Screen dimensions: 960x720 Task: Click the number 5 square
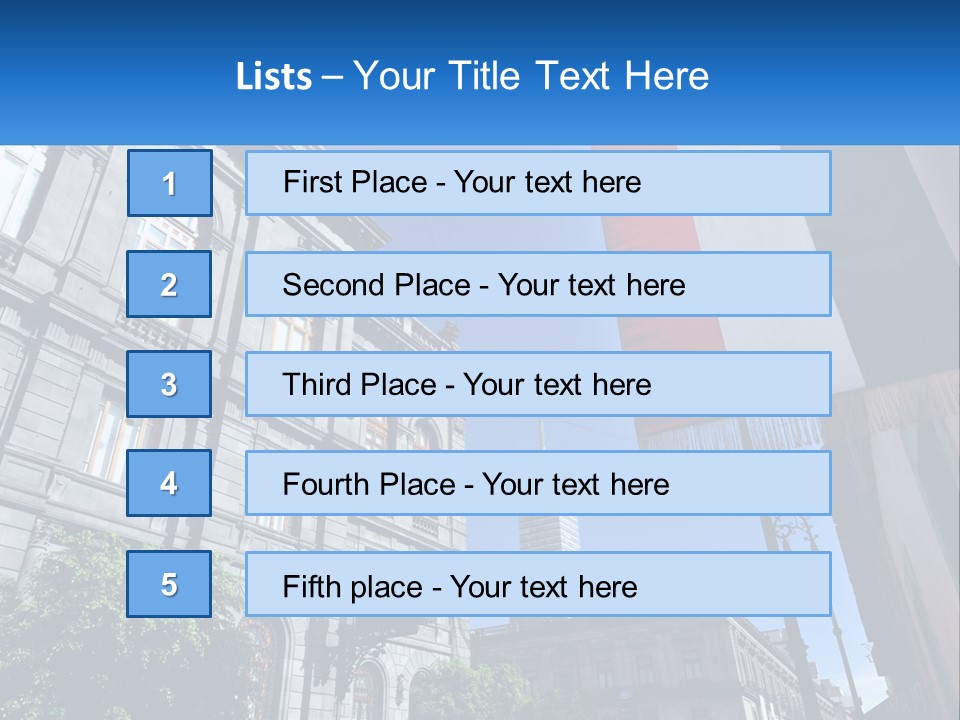pos(169,584)
